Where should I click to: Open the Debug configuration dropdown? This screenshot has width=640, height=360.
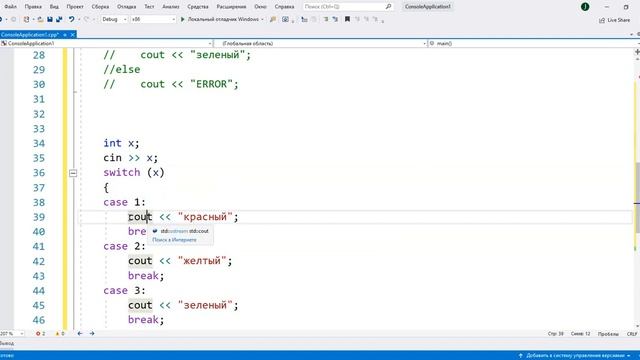pyautogui.click(x=114, y=19)
